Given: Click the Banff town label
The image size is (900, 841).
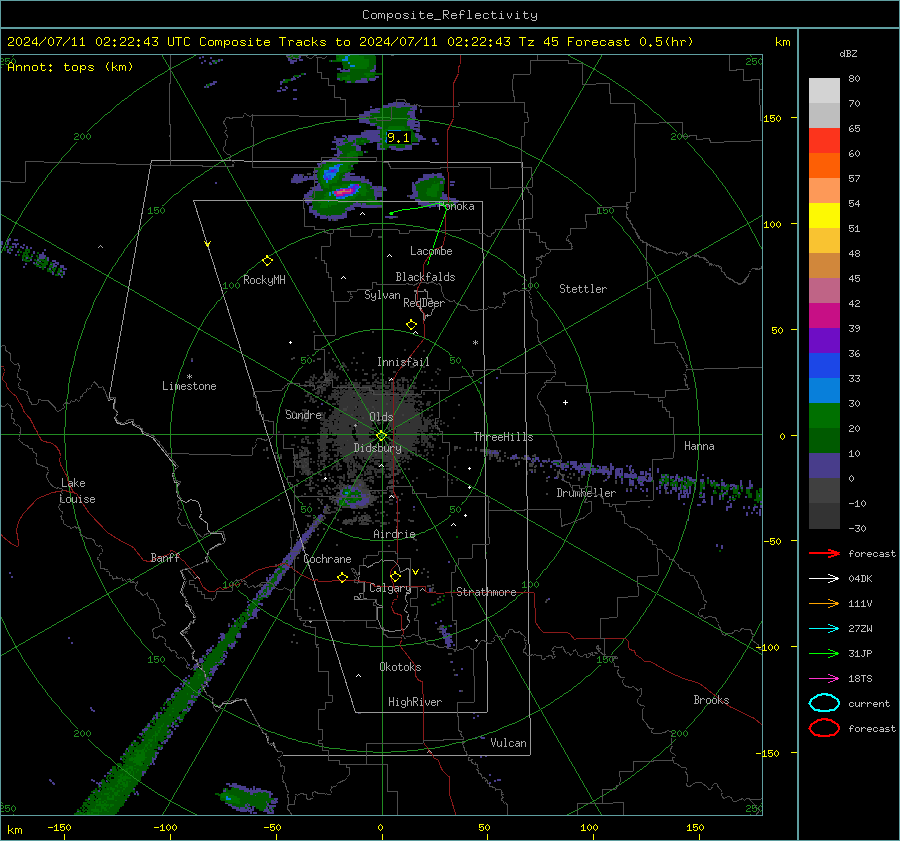Looking at the screenshot, I should pos(165,557).
